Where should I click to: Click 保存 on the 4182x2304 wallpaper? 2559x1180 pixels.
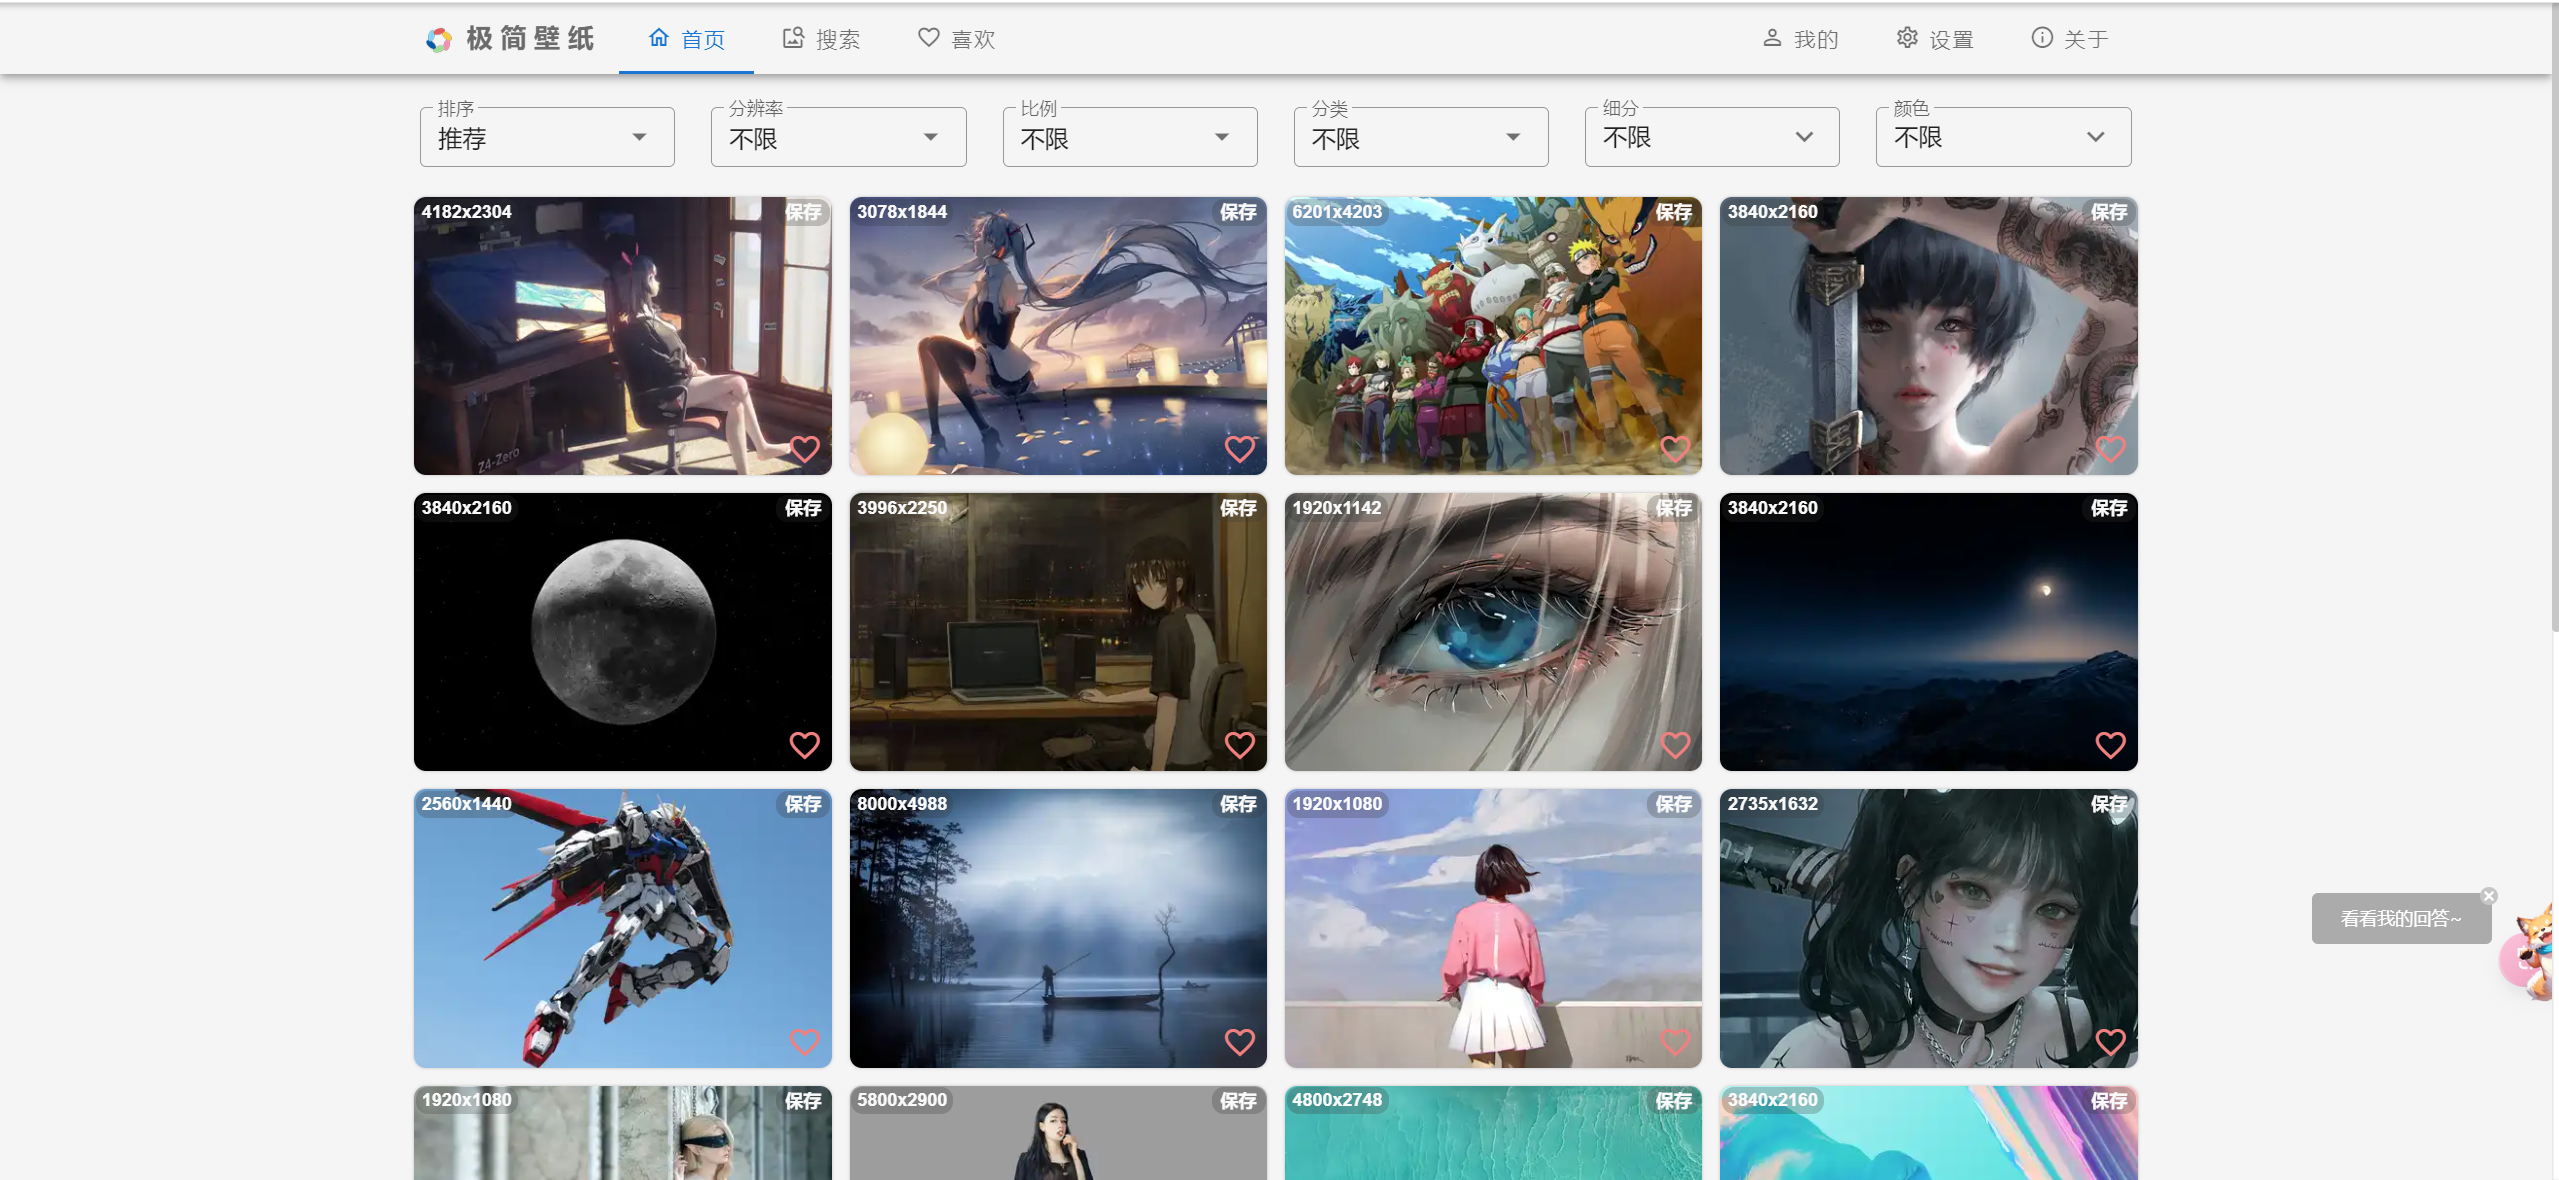click(802, 212)
